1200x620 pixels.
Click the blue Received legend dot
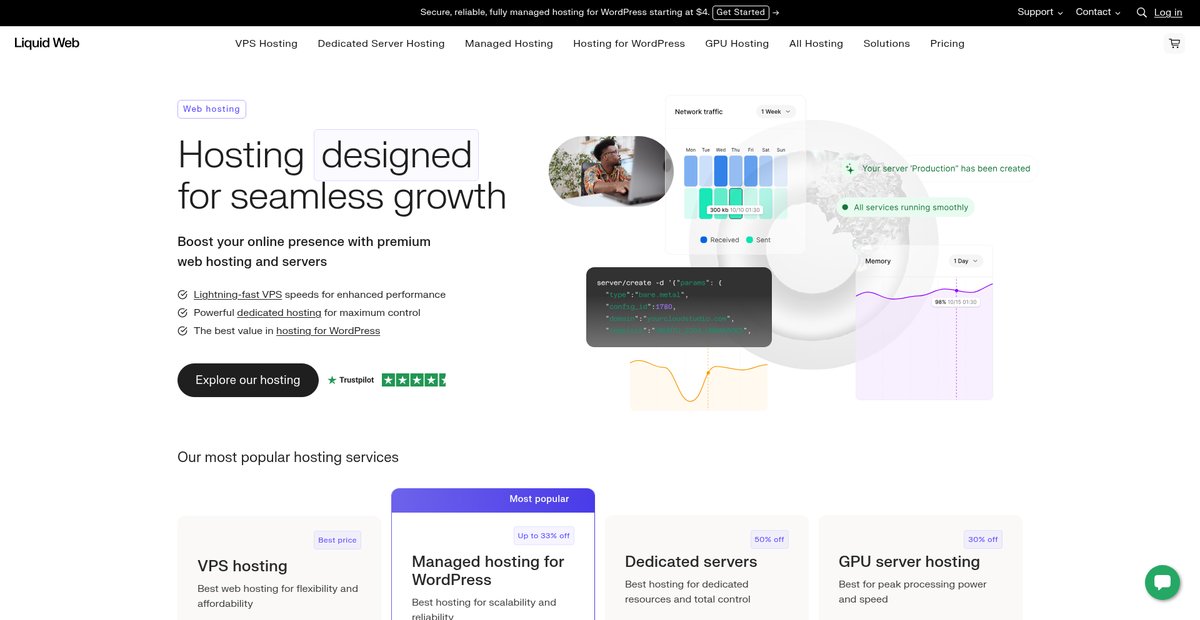tap(704, 240)
